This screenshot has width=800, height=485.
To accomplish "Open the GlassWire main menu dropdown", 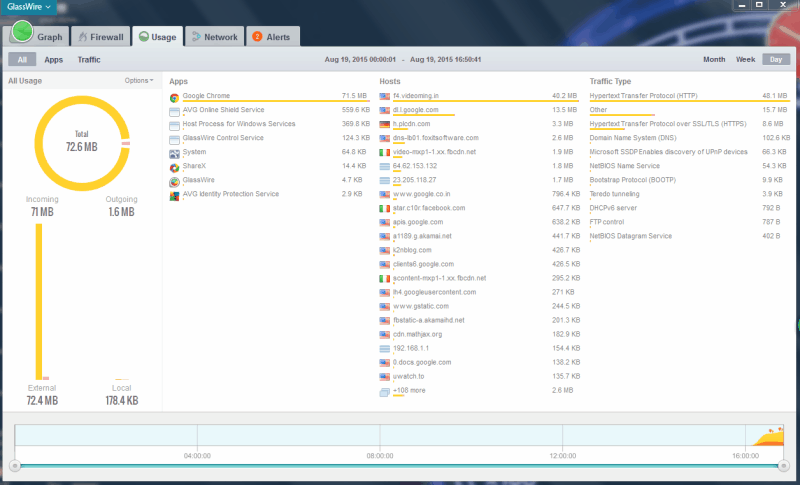I will [x=28, y=7].
